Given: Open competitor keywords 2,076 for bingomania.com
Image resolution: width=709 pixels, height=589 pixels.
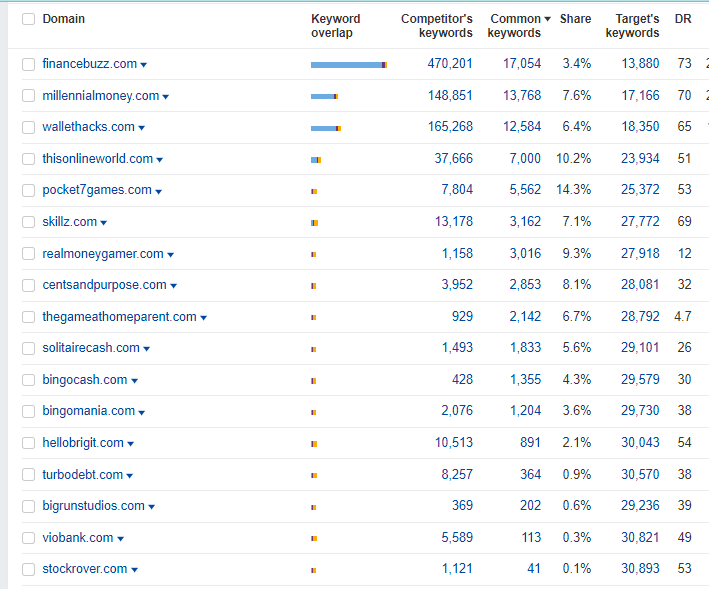Looking at the screenshot, I should tap(457, 410).
